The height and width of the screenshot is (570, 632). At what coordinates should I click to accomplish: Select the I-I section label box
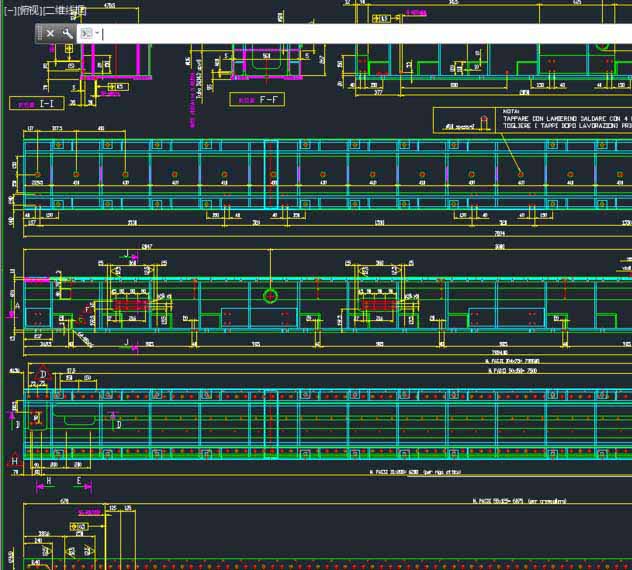point(37,104)
